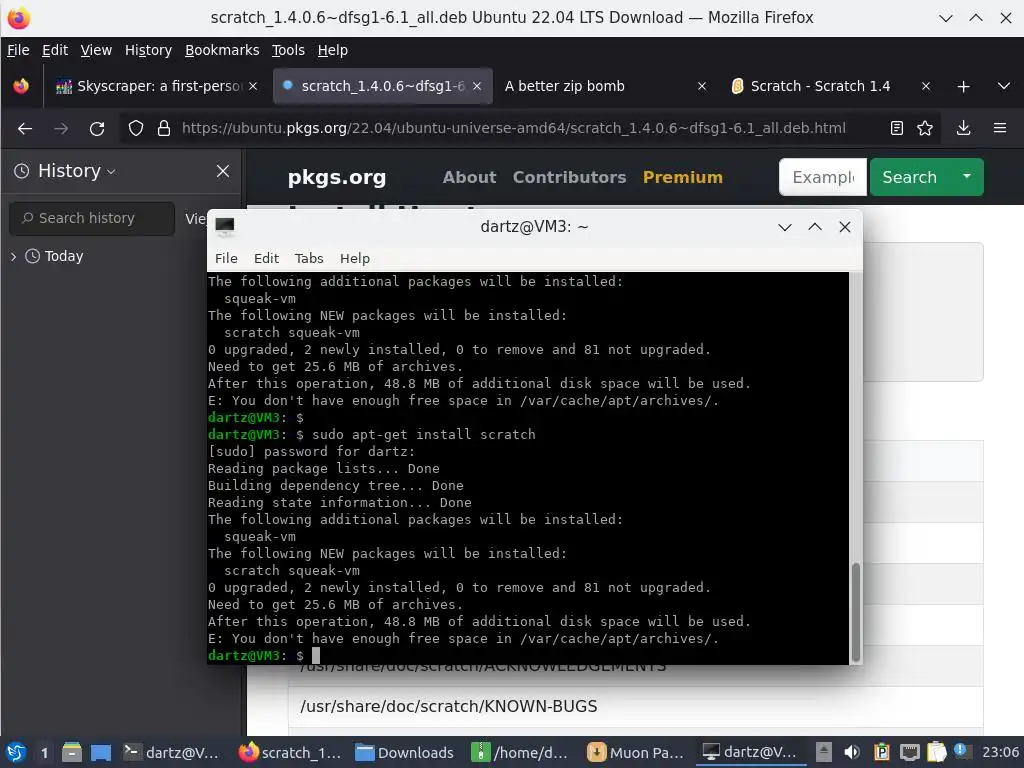The height and width of the screenshot is (768, 1024).
Task: Toggle reader view icon in address bar
Action: [x=897, y=128]
